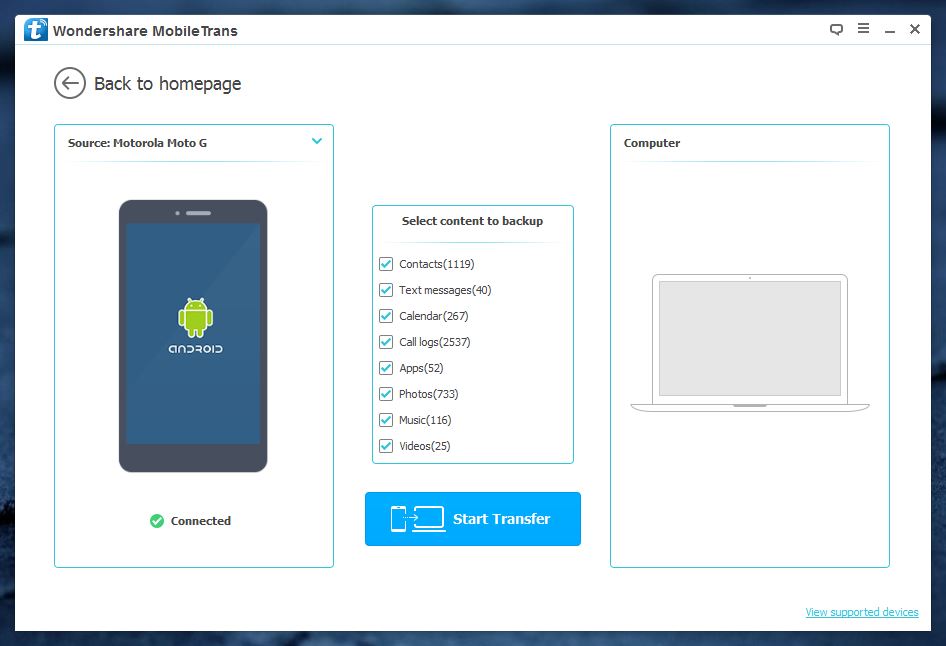
Task: Uncheck the Contacts(1119) checkbox
Action: point(386,264)
